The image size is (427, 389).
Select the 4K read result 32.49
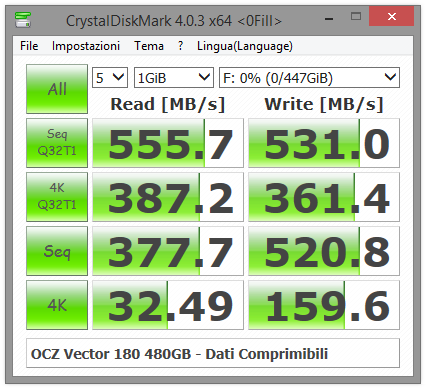168,305
